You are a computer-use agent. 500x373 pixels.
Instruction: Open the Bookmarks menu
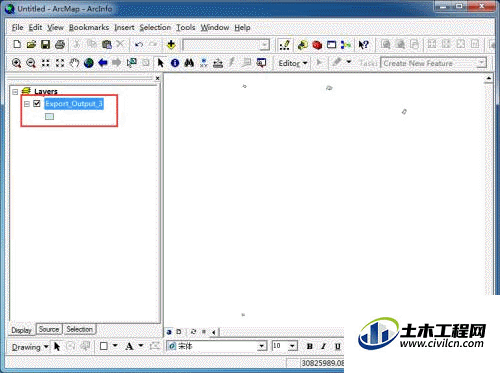pyautogui.click(x=89, y=28)
